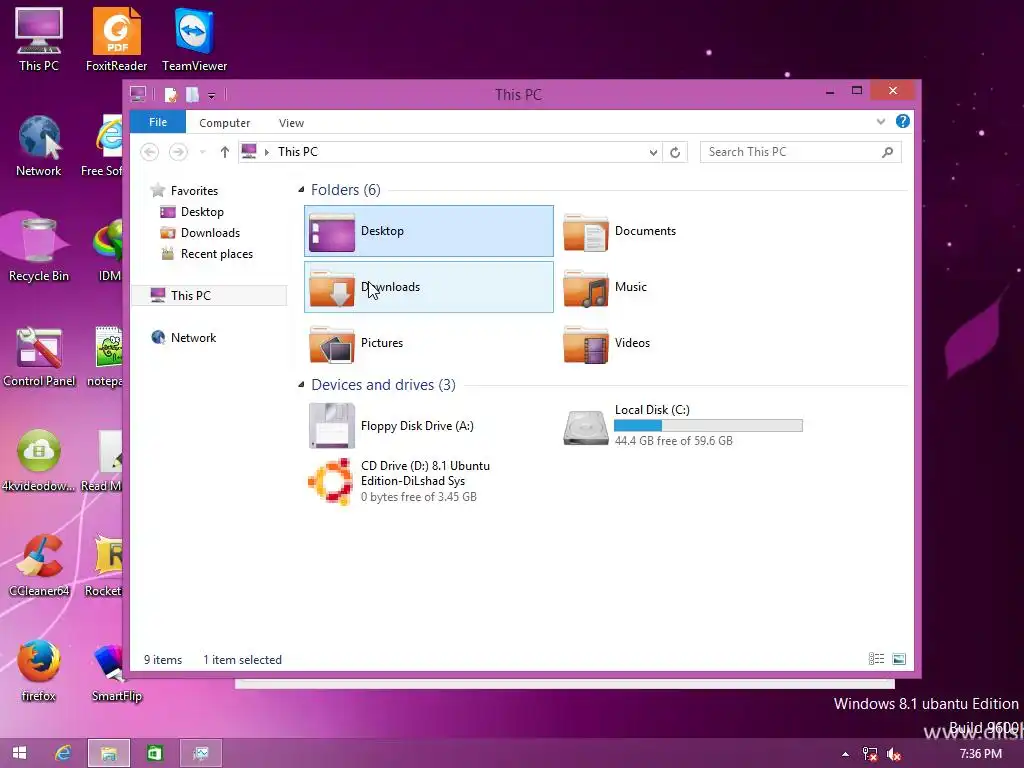Click the network status tray icon

869,754
